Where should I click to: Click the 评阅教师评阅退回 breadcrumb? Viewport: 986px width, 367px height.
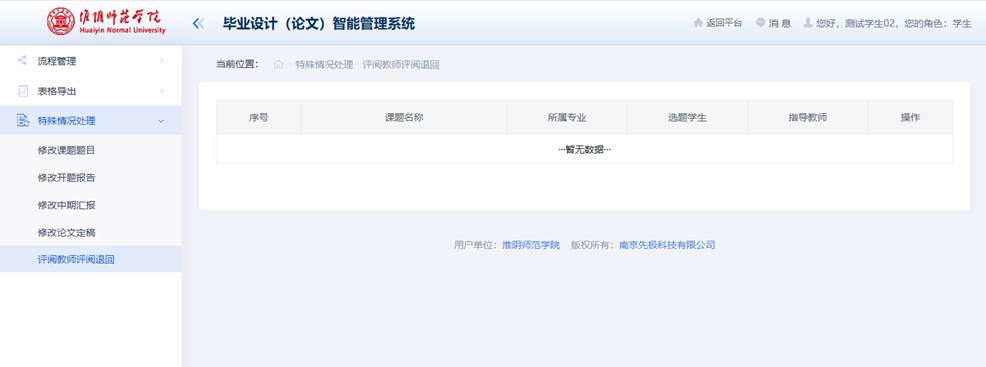click(x=401, y=65)
